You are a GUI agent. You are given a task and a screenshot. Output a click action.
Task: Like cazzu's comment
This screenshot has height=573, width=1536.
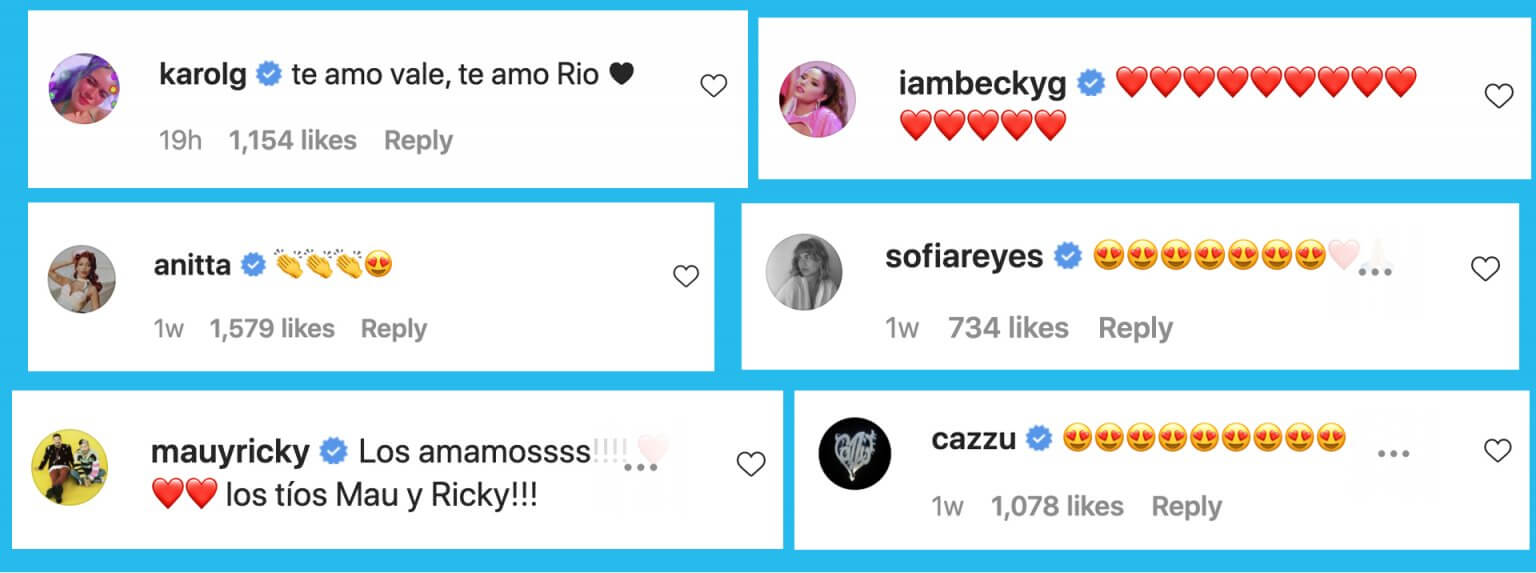tap(1497, 451)
